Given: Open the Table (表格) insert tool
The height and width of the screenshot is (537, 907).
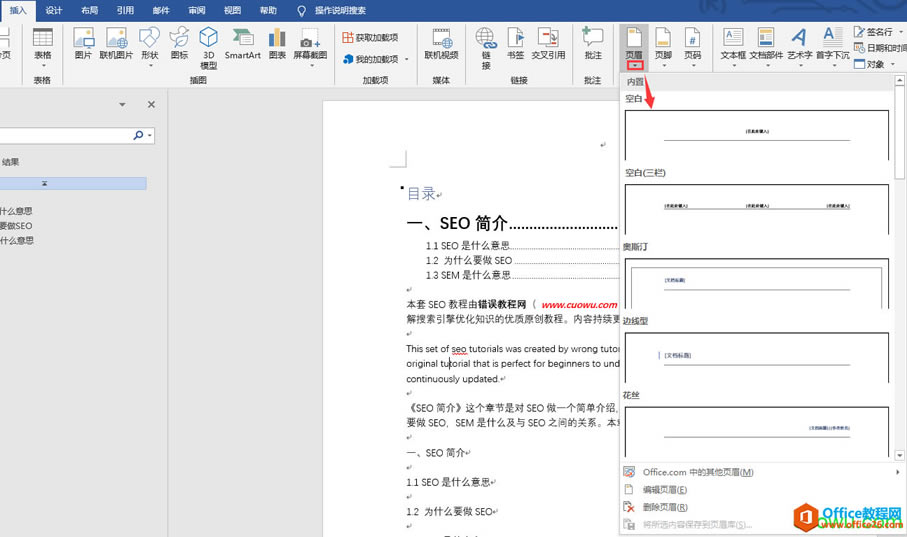Looking at the screenshot, I should [x=42, y=47].
